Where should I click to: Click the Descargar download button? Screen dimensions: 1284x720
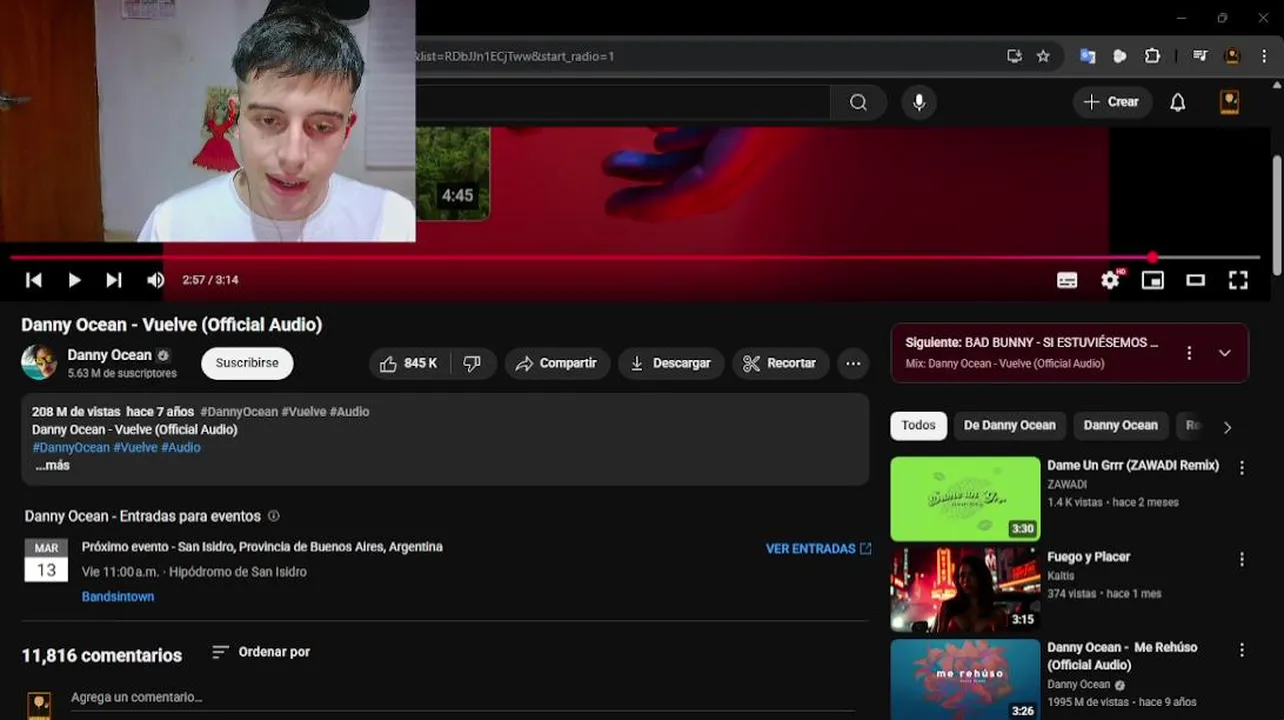[671, 363]
